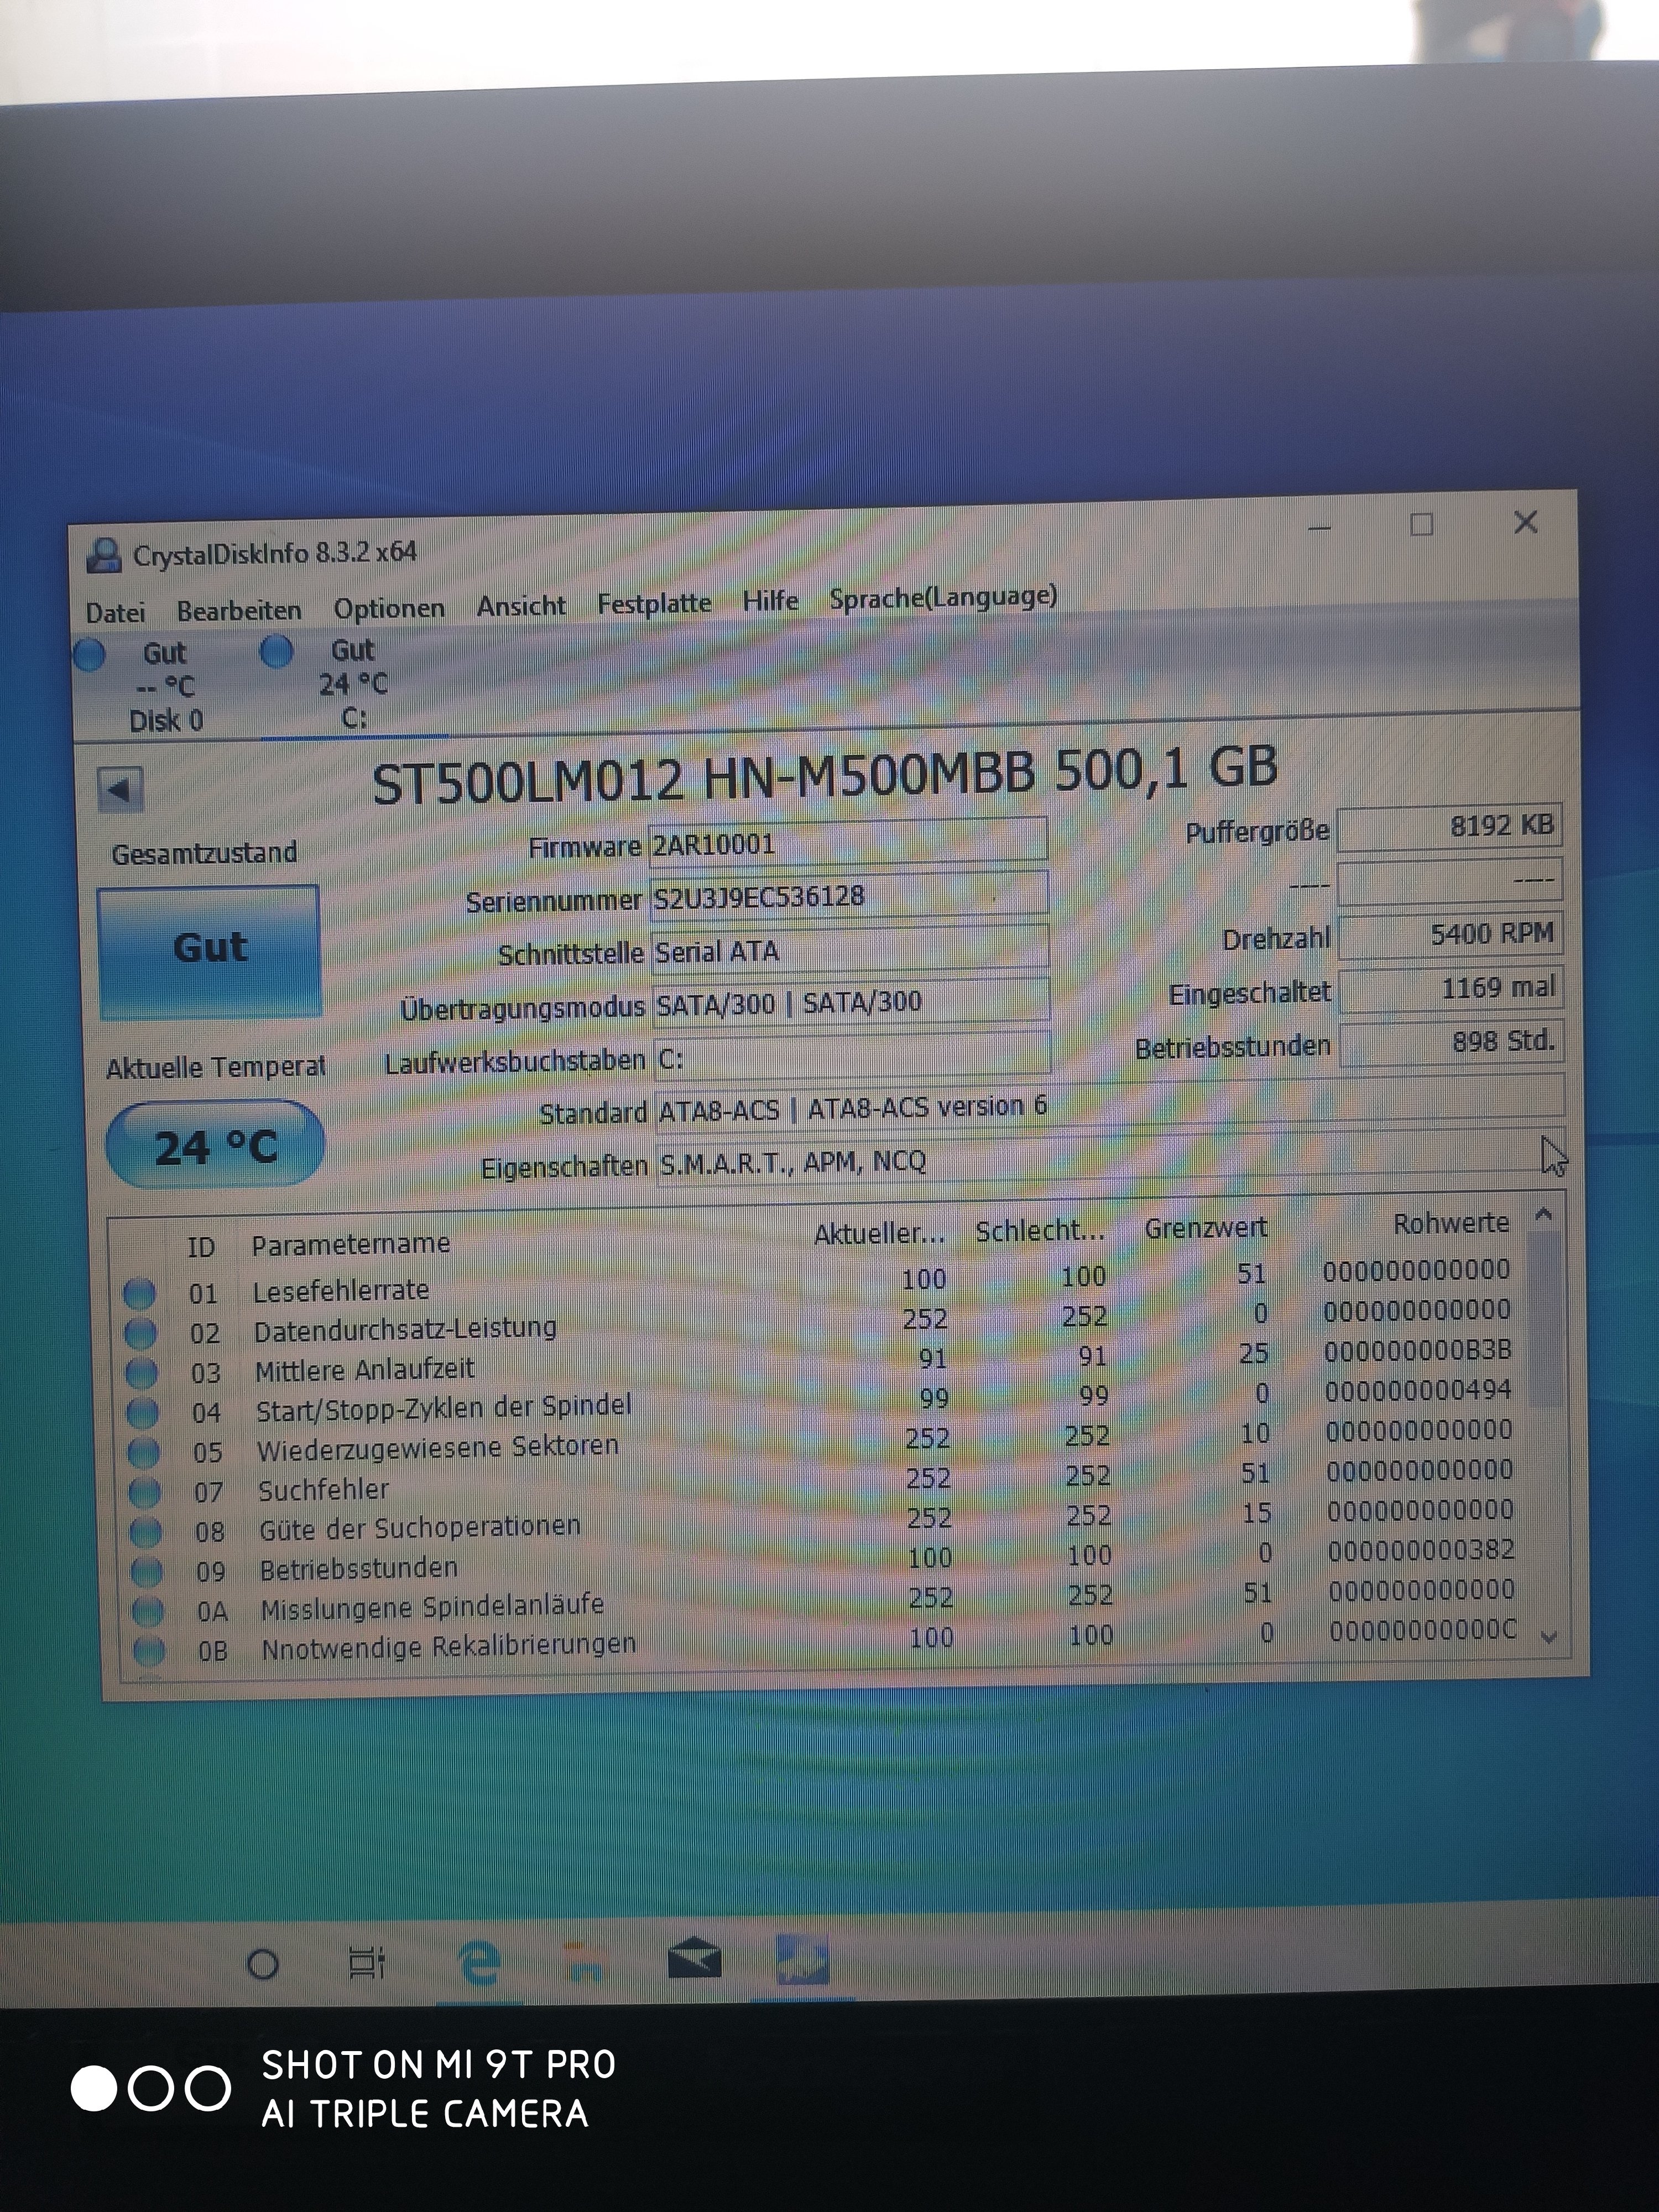Image resolution: width=1659 pixels, height=2212 pixels.
Task: Maximize the CrystalDiskInfo window
Action: tap(1421, 525)
